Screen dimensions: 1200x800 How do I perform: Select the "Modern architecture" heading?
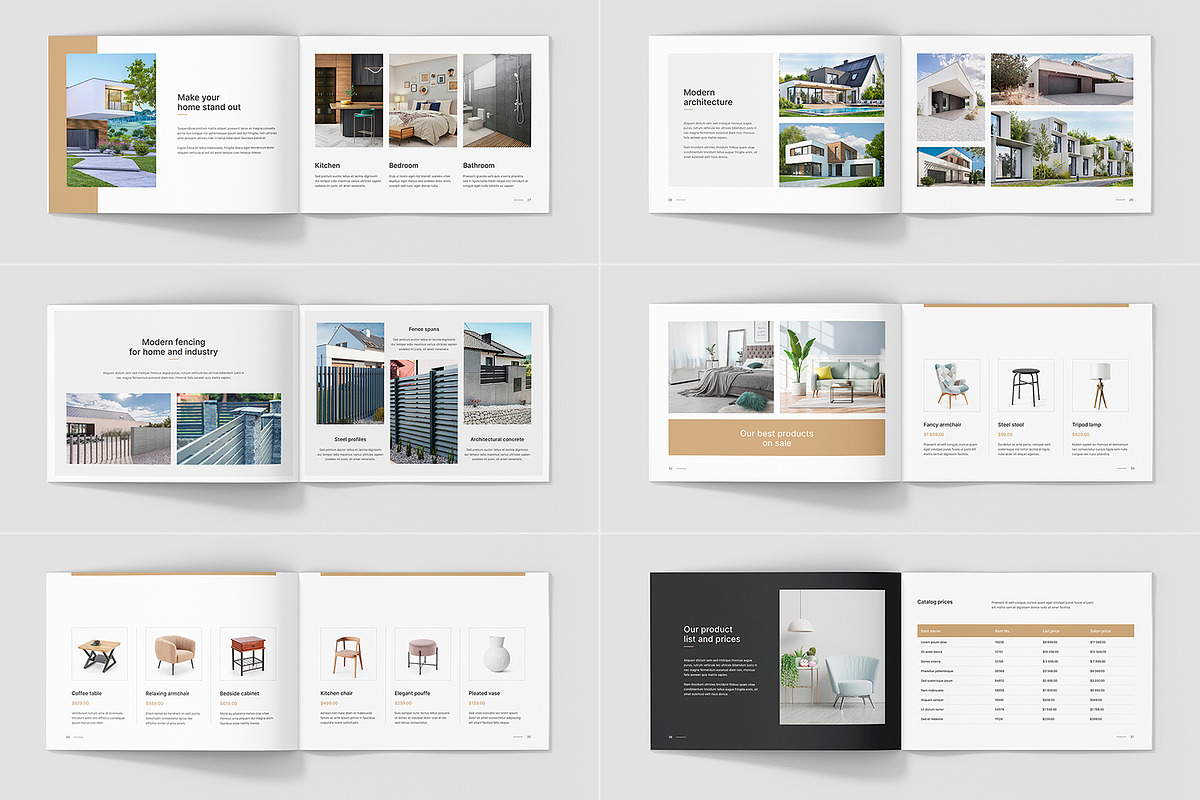point(708,97)
